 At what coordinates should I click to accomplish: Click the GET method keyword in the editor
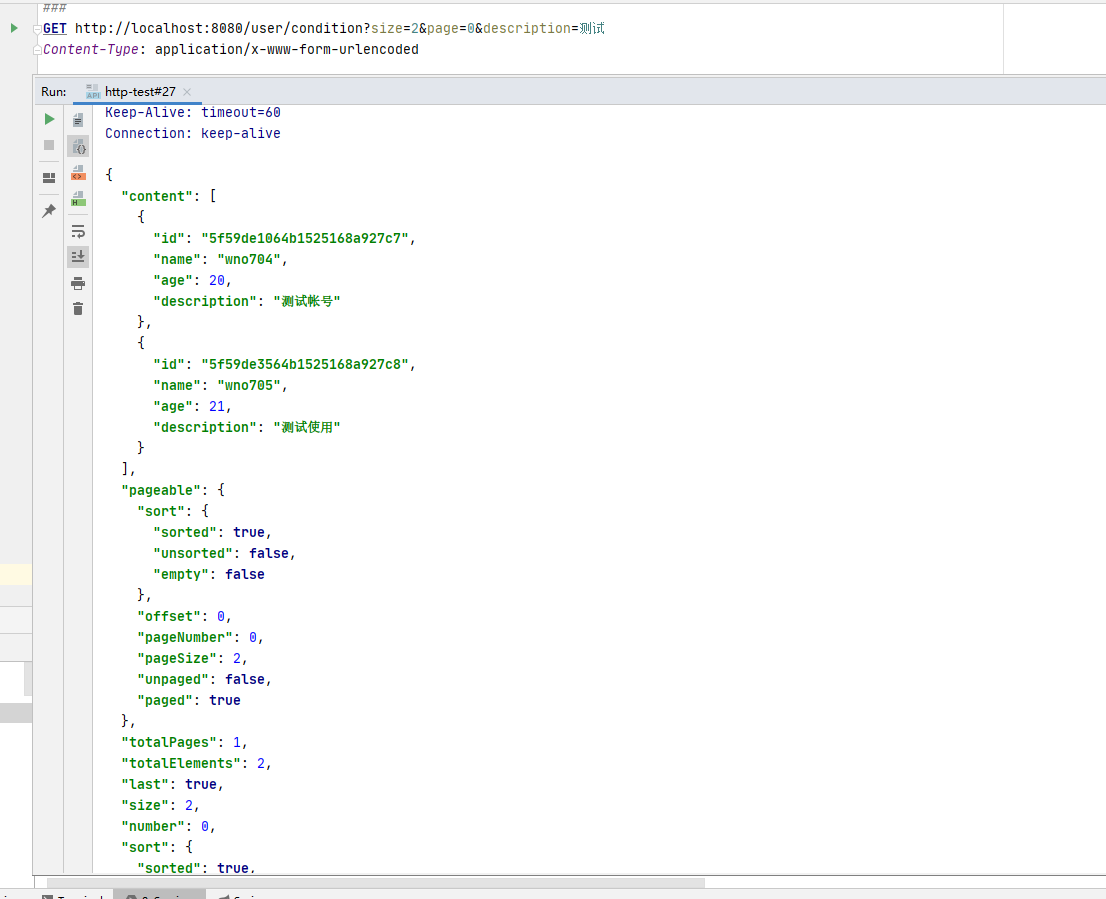point(55,28)
